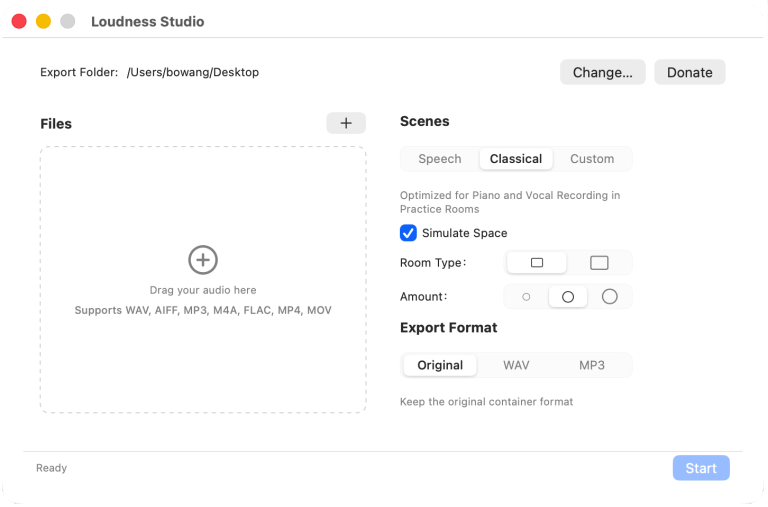Choose the medium Amount circle
The width and height of the screenshot is (768, 507).
click(x=568, y=297)
